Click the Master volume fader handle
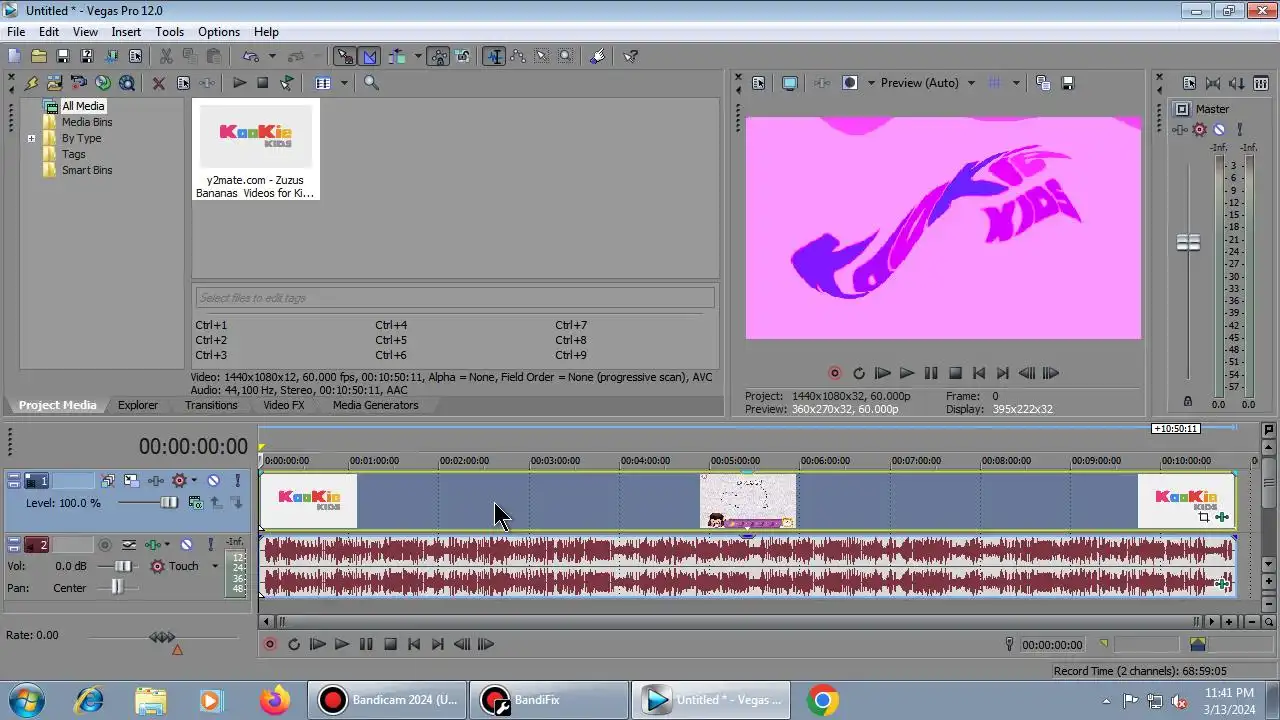 (1188, 242)
